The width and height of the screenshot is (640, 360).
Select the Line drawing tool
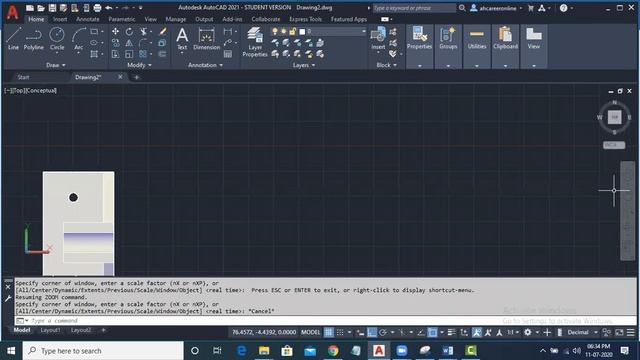(13, 39)
